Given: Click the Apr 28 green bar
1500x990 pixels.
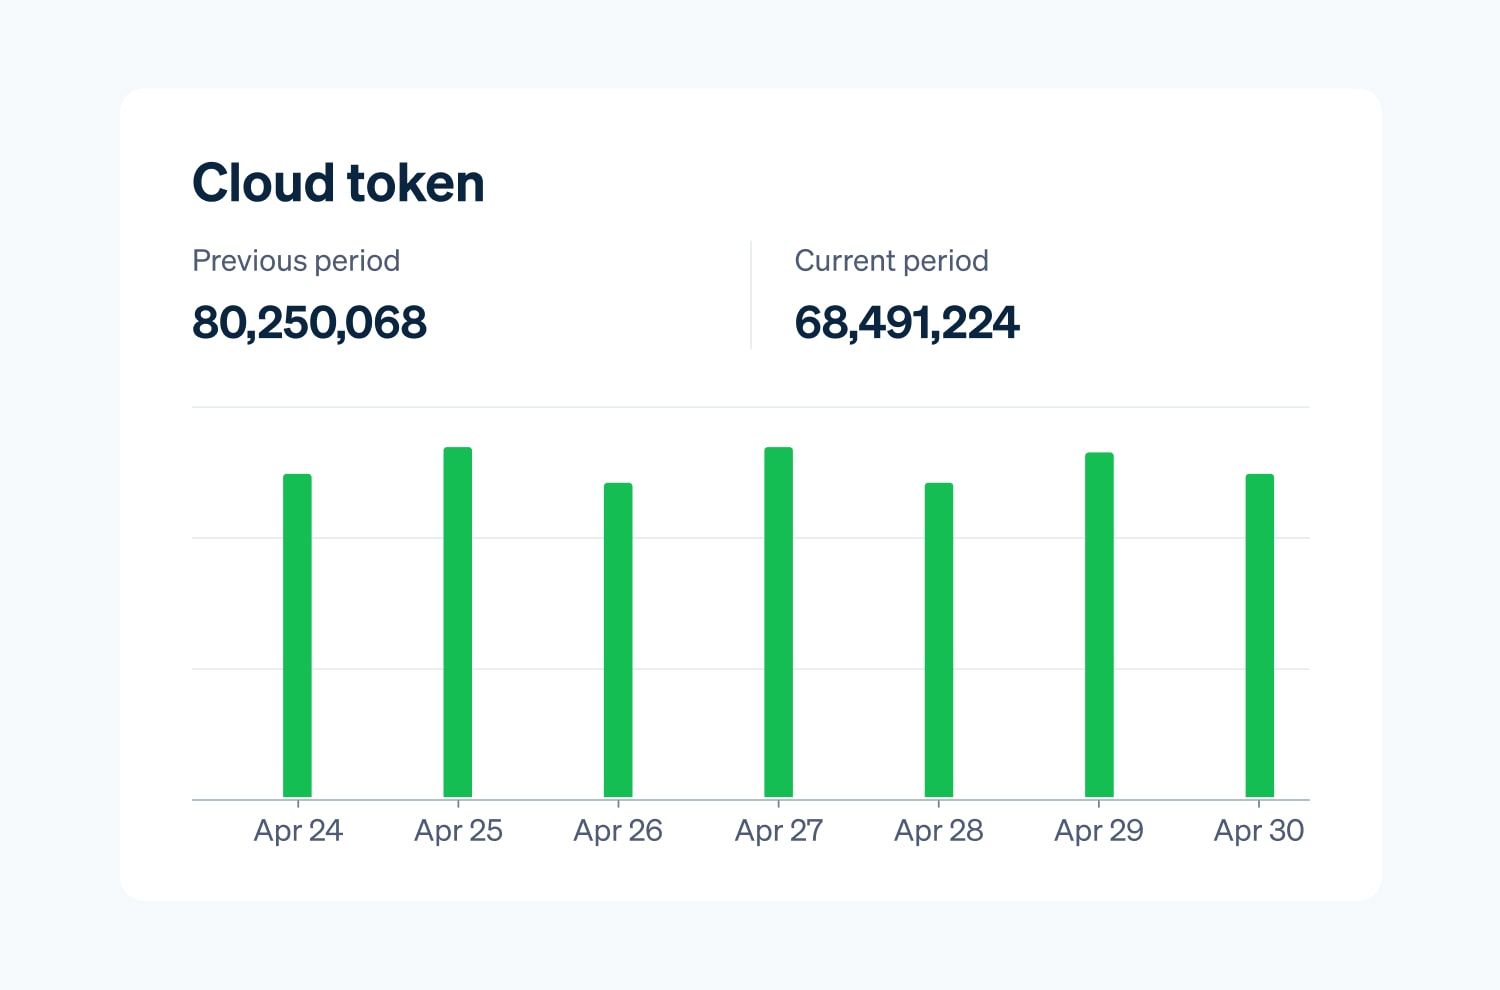Looking at the screenshot, I should pyautogui.click(x=938, y=640).
